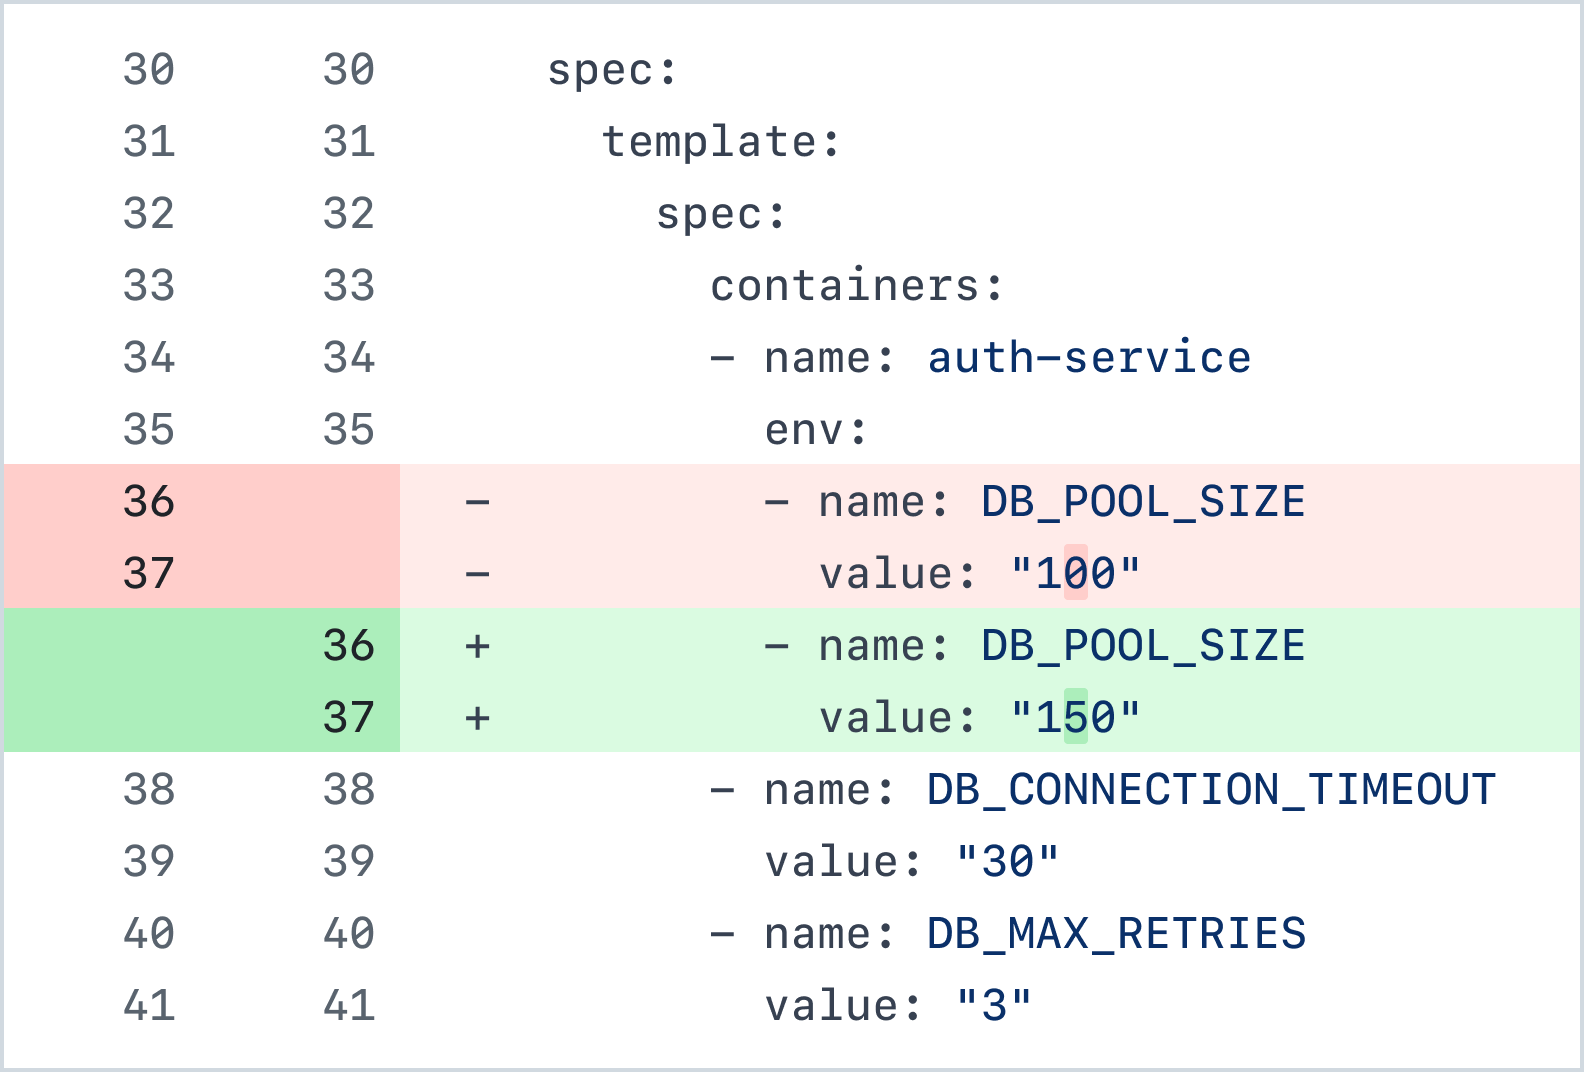Click the plus marker beside value "150"
Viewport: 1584px width, 1072px height.
477,718
